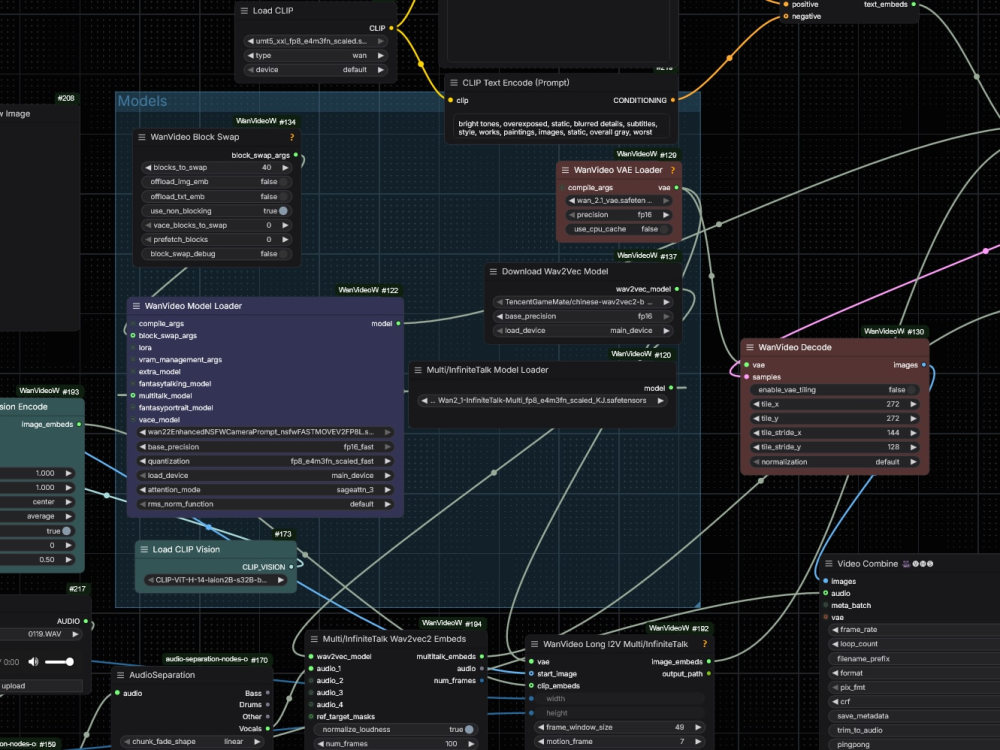Increase blocks_to_swap with right arrow

[285, 168]
